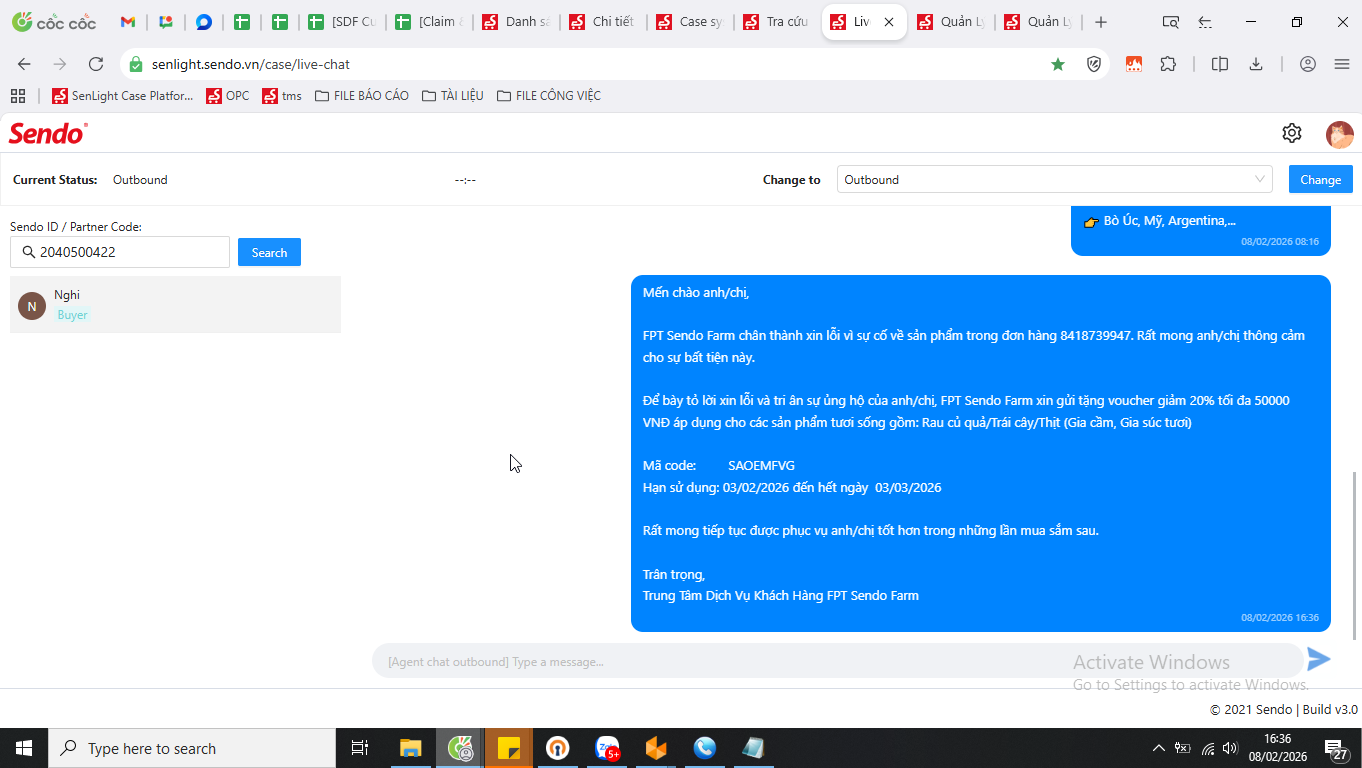
Task: Open the blue phone app on taskbar
Action: tap(705, 748)
